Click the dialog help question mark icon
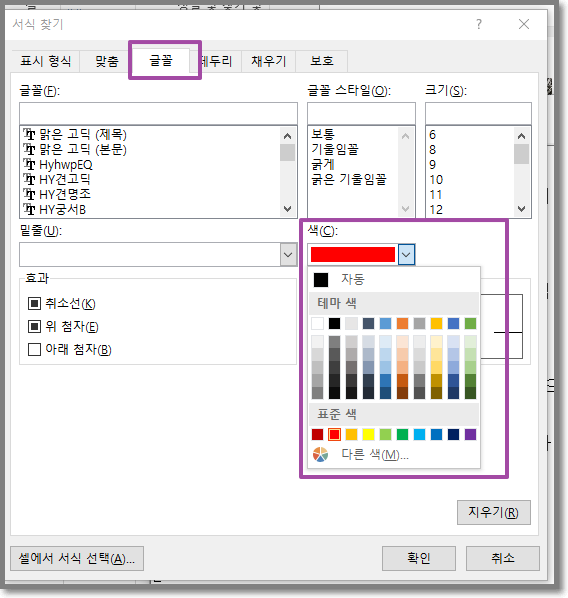 [x=479, y=24]
